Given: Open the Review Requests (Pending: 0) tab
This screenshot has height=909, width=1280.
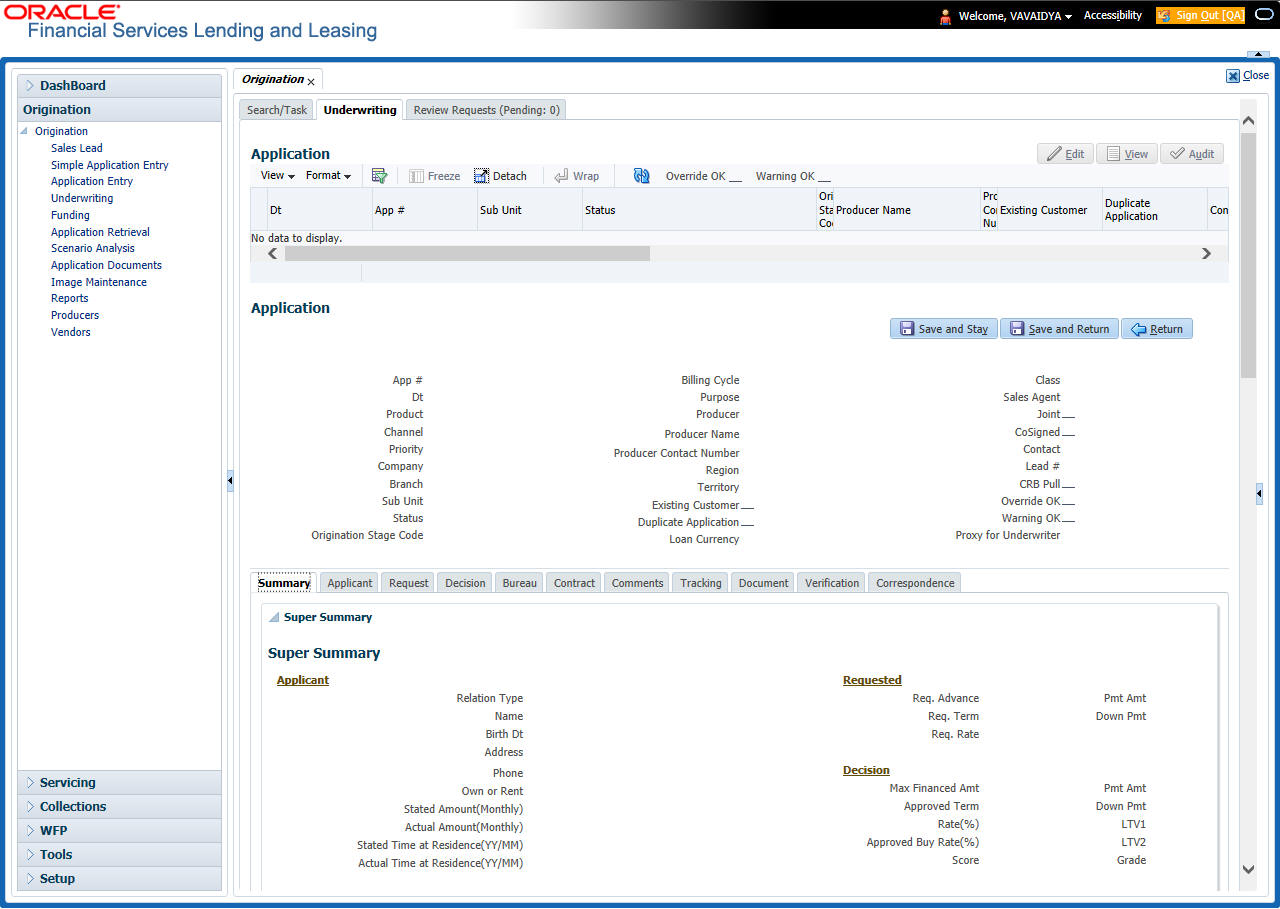Looking at the screenshot, I should coord(486,110).
